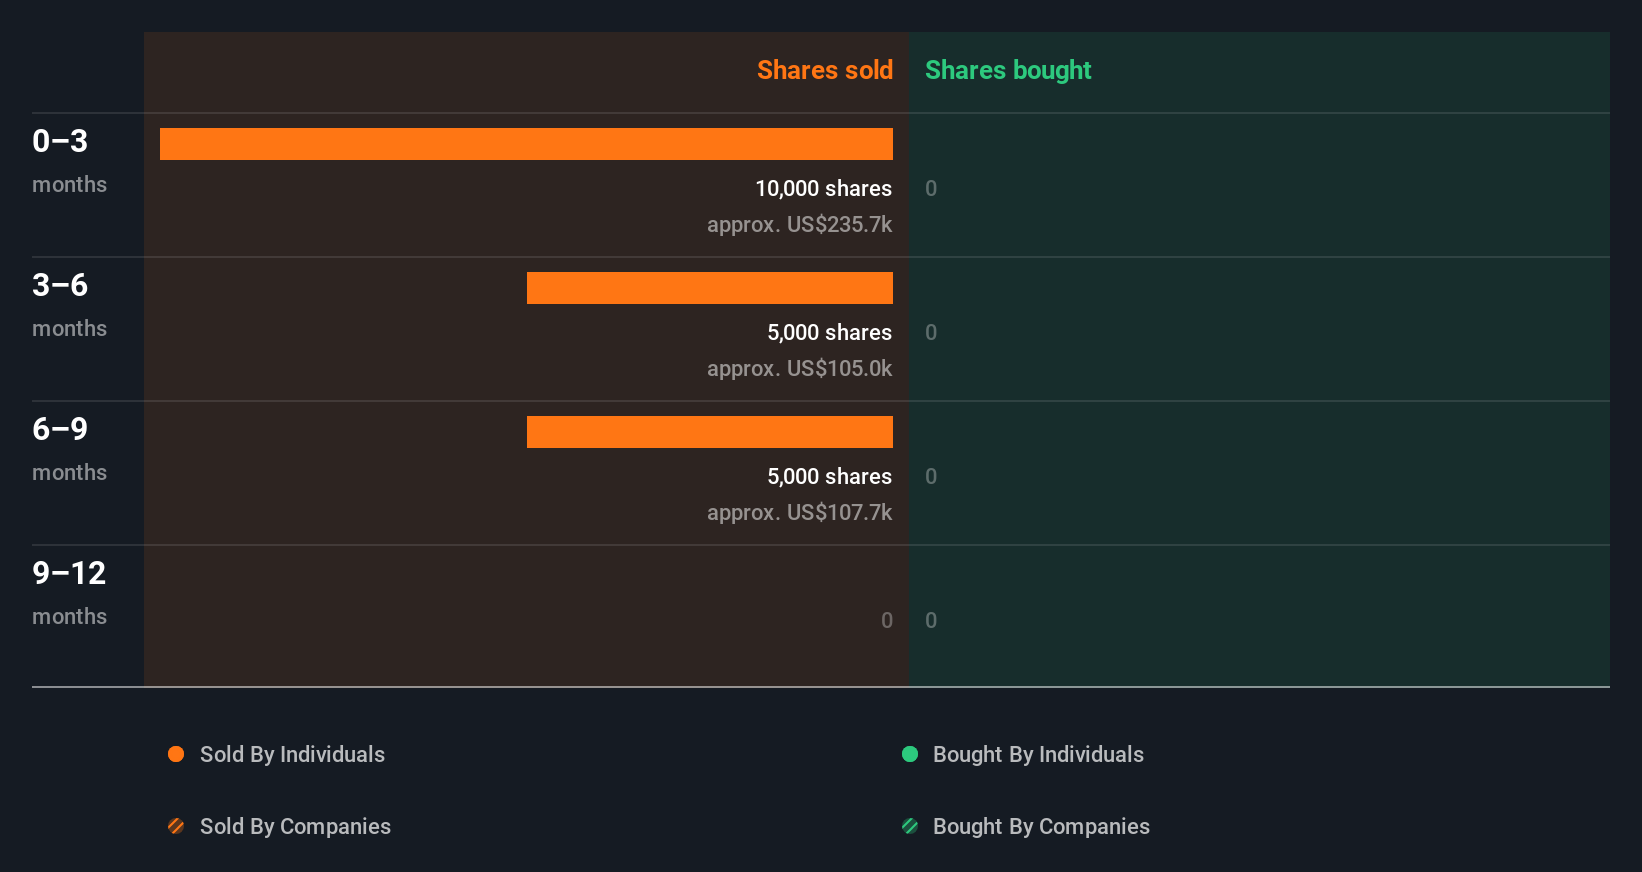Click approx. US$235.7k amount
This screenshot has height=872, width=1642.
coord(799,225)
